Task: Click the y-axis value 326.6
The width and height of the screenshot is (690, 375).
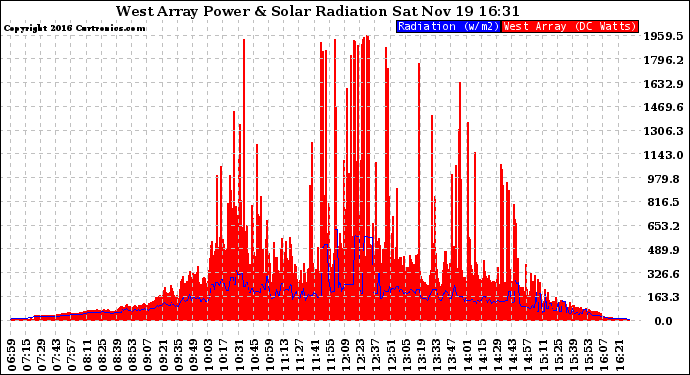Action: click(664, 274)
